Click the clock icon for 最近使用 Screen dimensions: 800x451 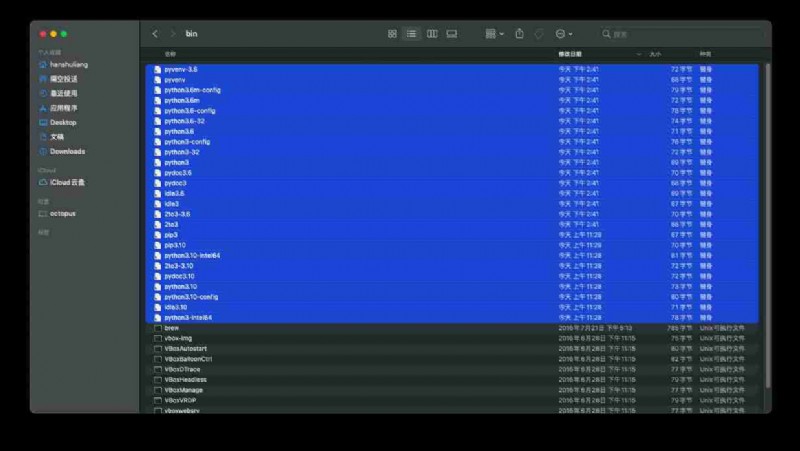pos(43,93)
